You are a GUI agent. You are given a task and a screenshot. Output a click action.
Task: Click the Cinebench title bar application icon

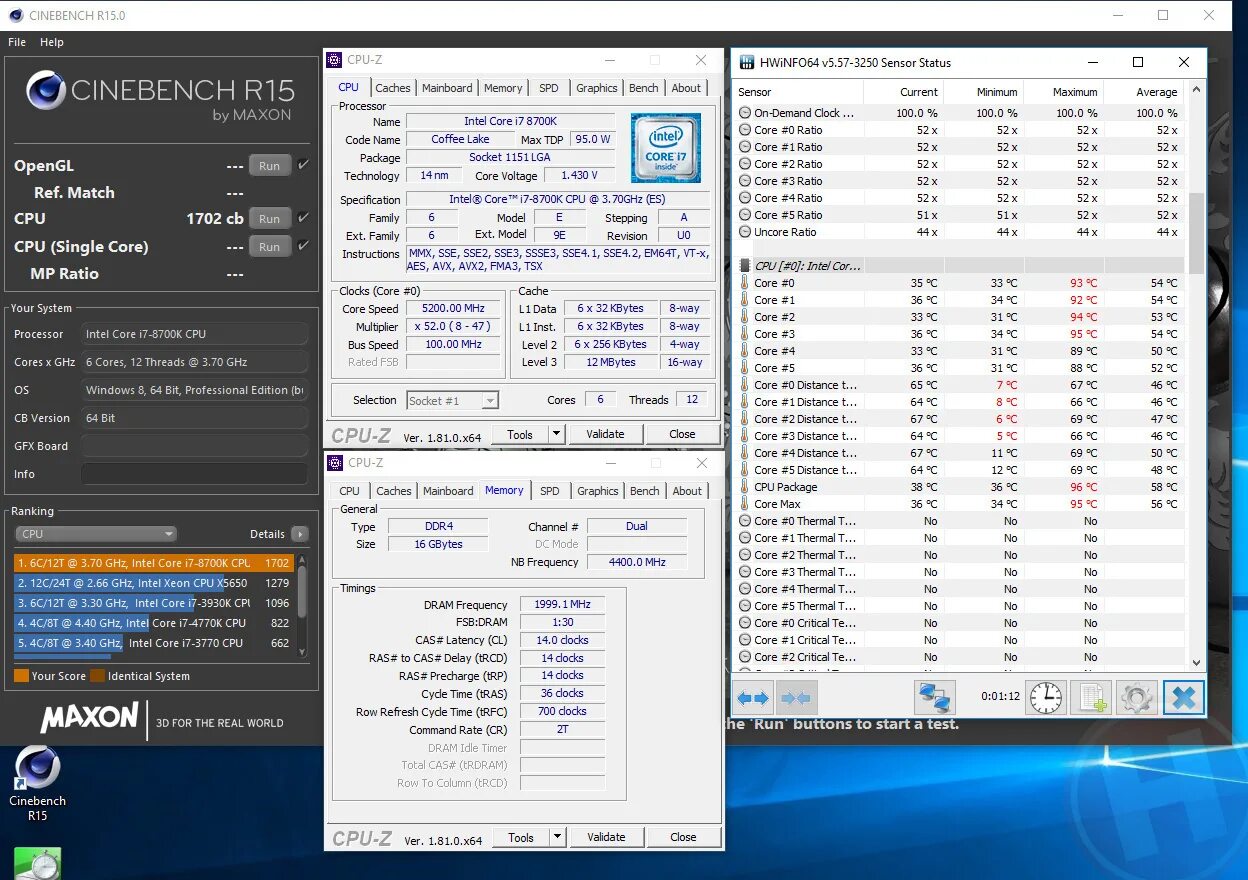tap(16, 15)
